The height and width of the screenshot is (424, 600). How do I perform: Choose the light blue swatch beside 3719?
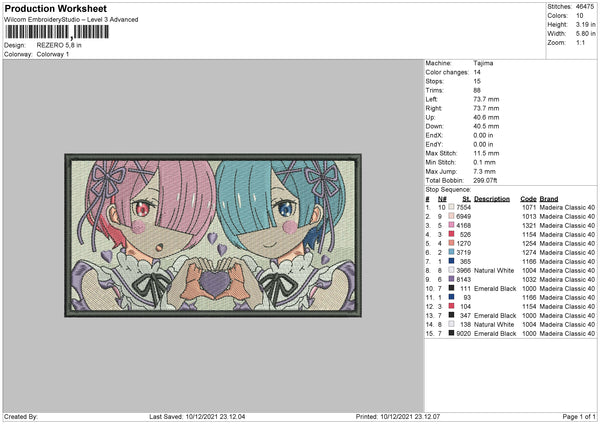coord(452,252)
